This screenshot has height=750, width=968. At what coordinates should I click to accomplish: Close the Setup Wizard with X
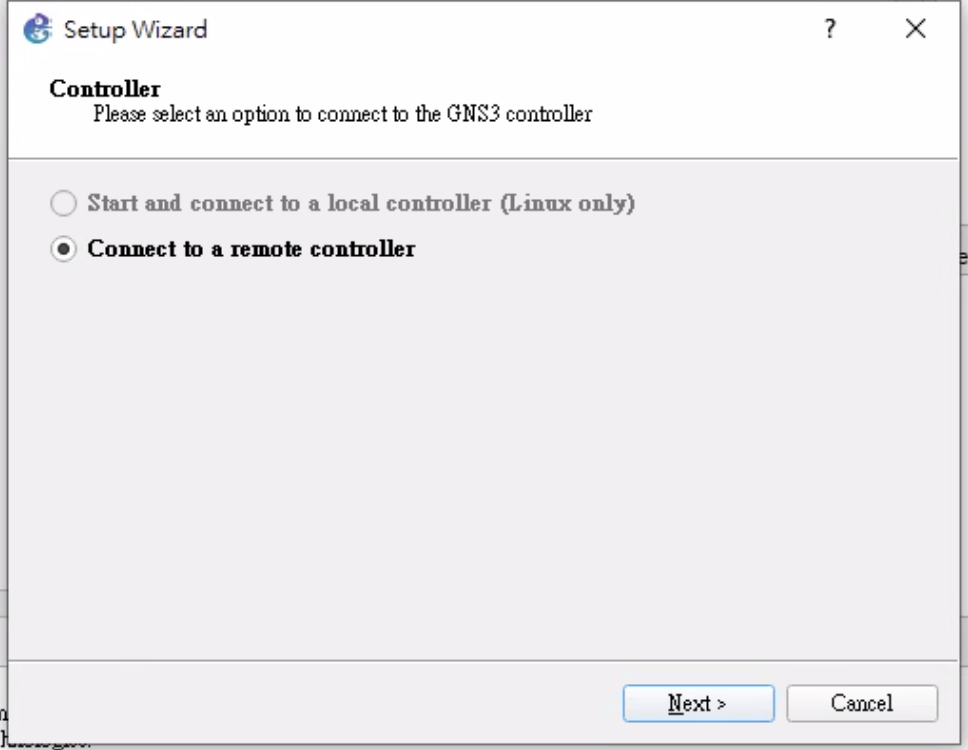coord(915,29)
